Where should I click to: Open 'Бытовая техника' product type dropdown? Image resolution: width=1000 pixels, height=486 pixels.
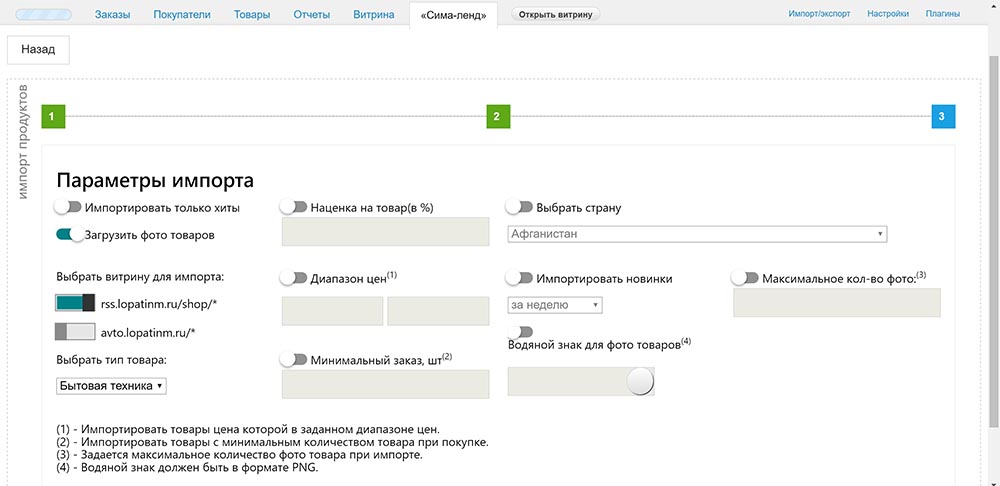click(111, 385)
